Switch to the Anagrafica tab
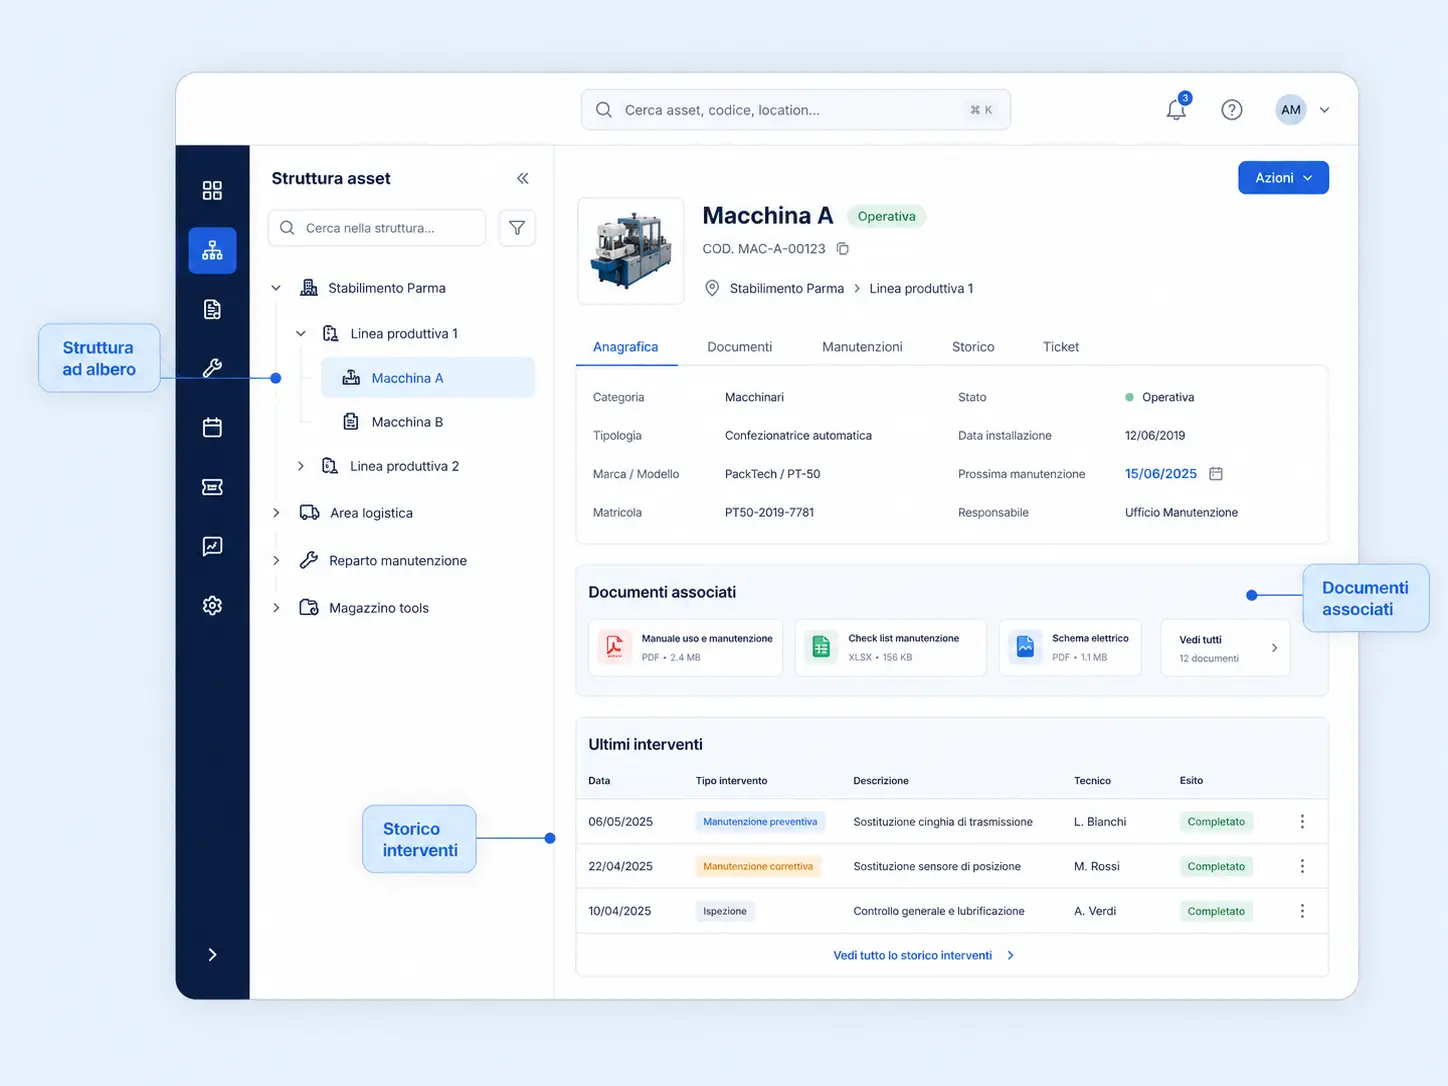Image resolution: width=1448 pixels, height=1086 pixels. point(625,347)
